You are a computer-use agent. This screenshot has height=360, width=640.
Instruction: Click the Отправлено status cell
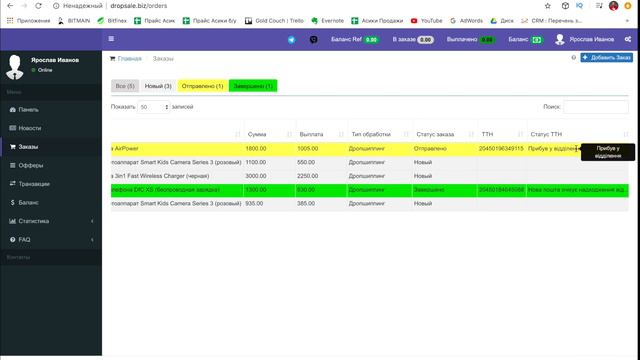(444, 149)
